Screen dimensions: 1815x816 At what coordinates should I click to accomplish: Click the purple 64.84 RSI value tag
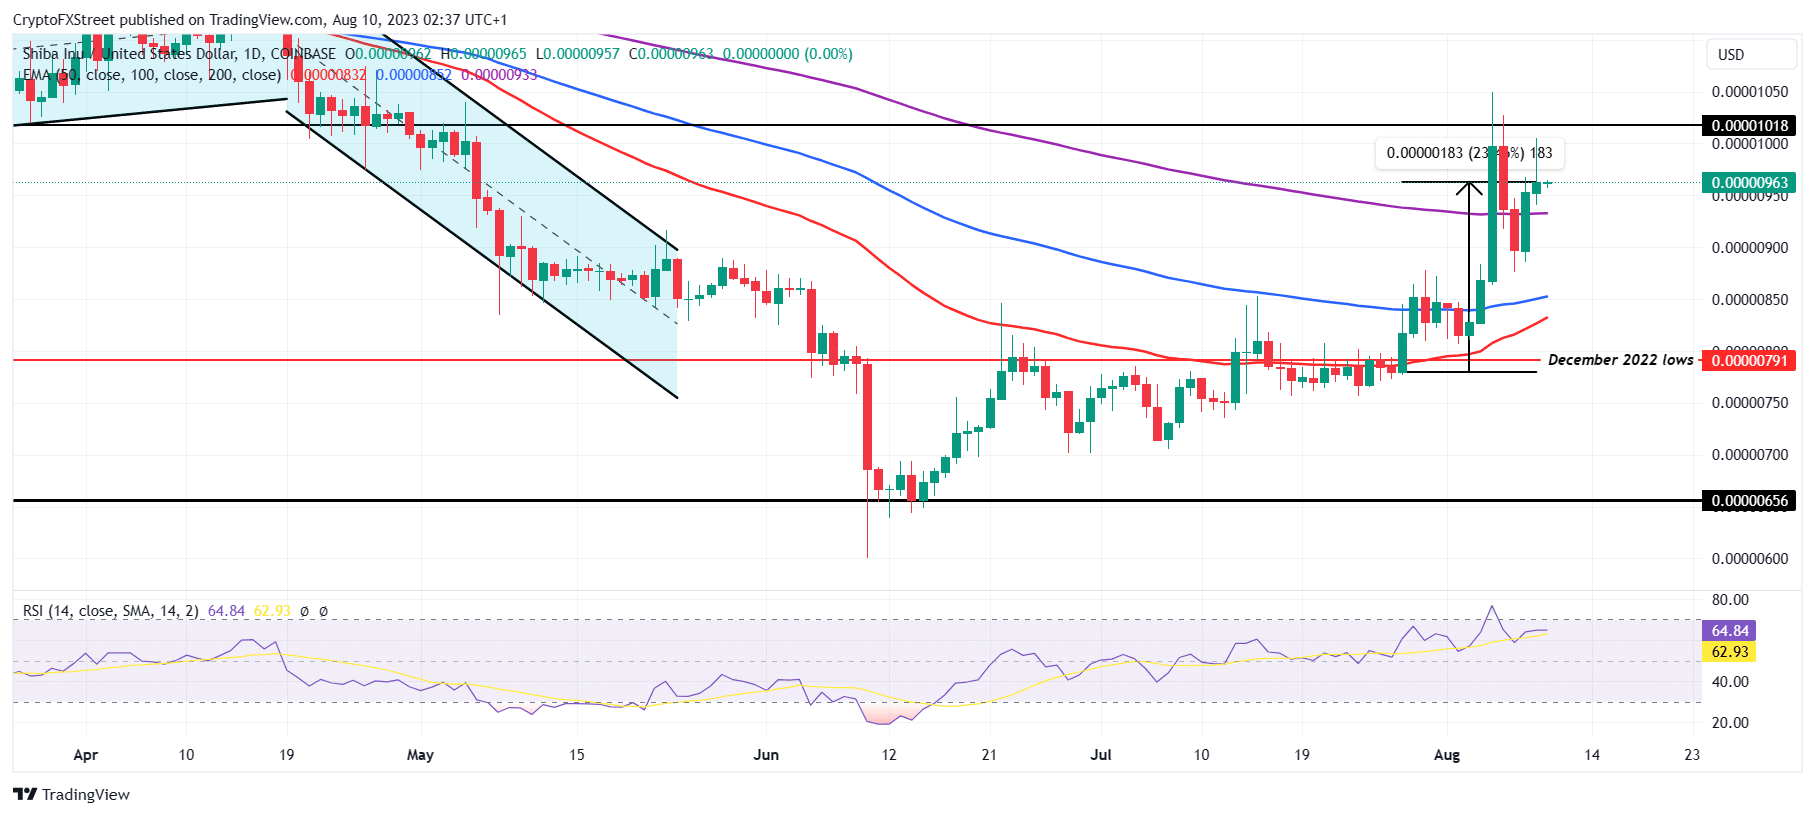[1729, 631]
